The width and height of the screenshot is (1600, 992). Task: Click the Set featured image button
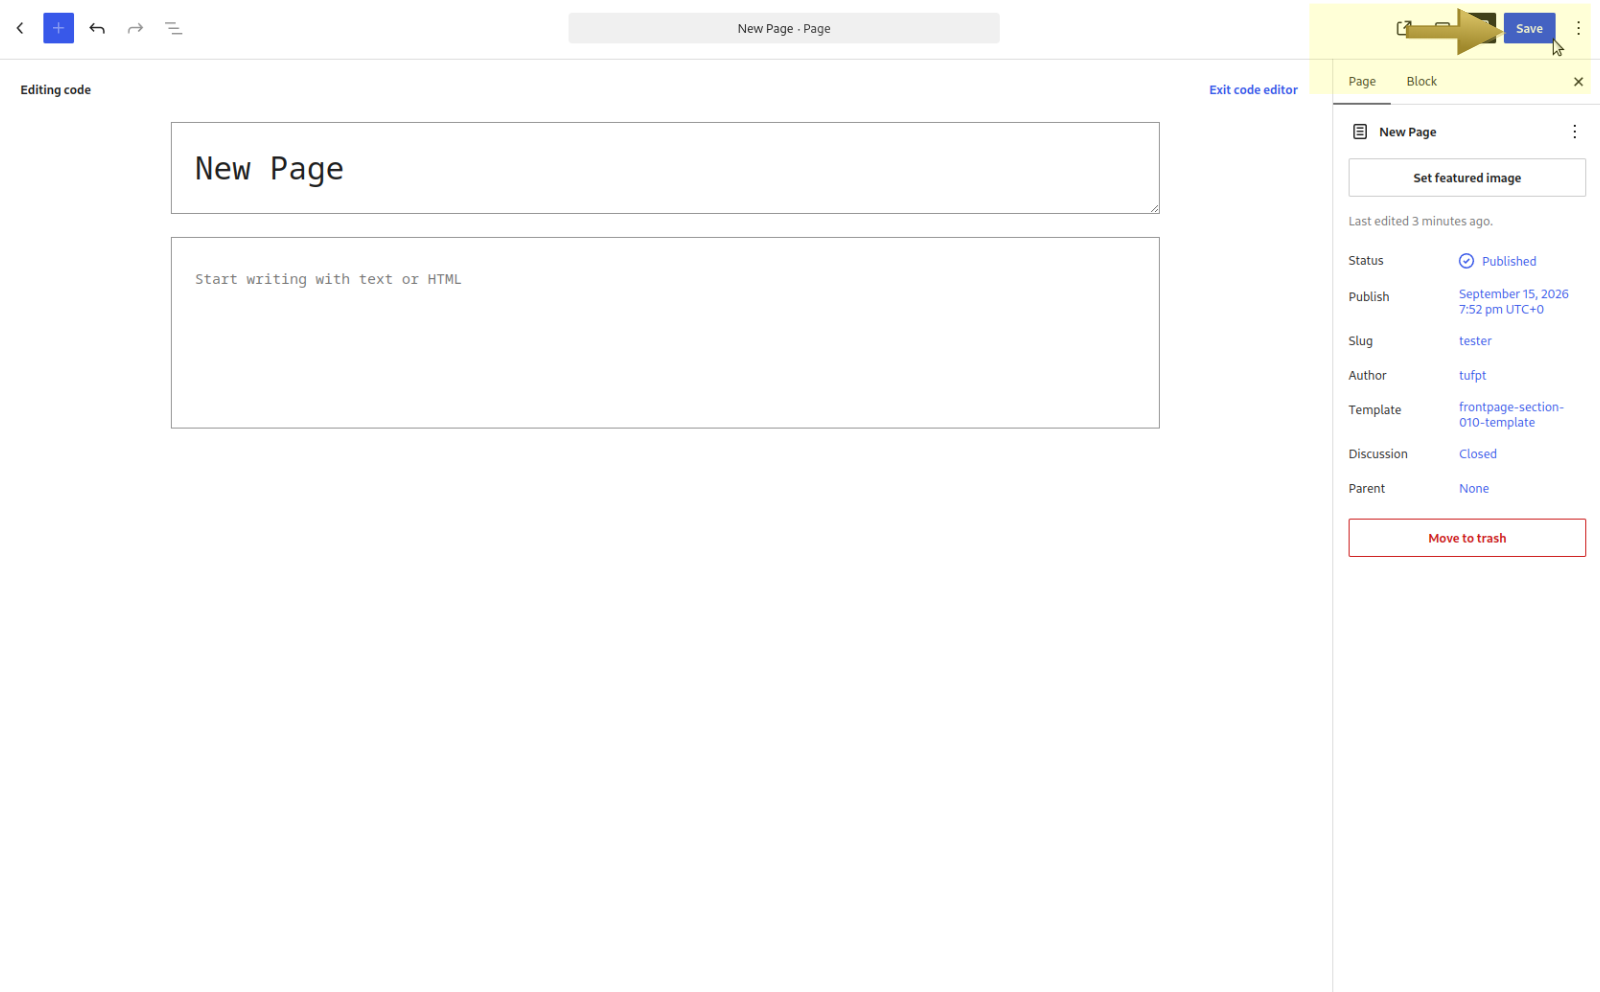click(x=1466, y=178)
